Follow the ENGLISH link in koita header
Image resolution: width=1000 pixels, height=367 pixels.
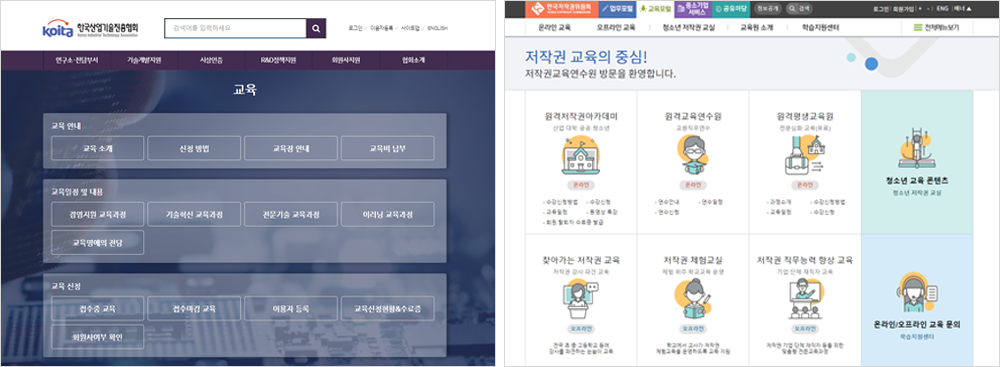pos(438,28)
